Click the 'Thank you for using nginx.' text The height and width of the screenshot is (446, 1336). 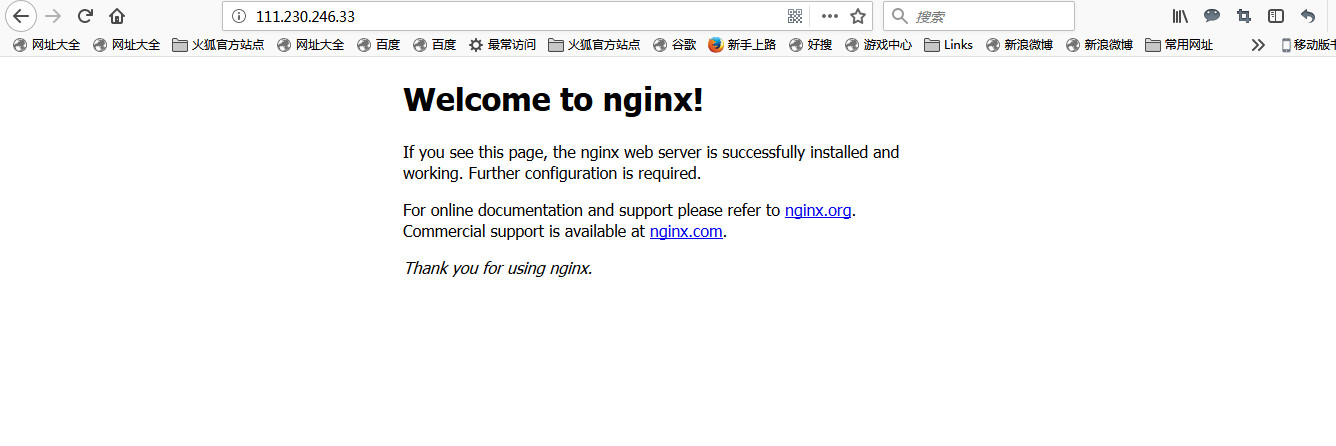498,268
